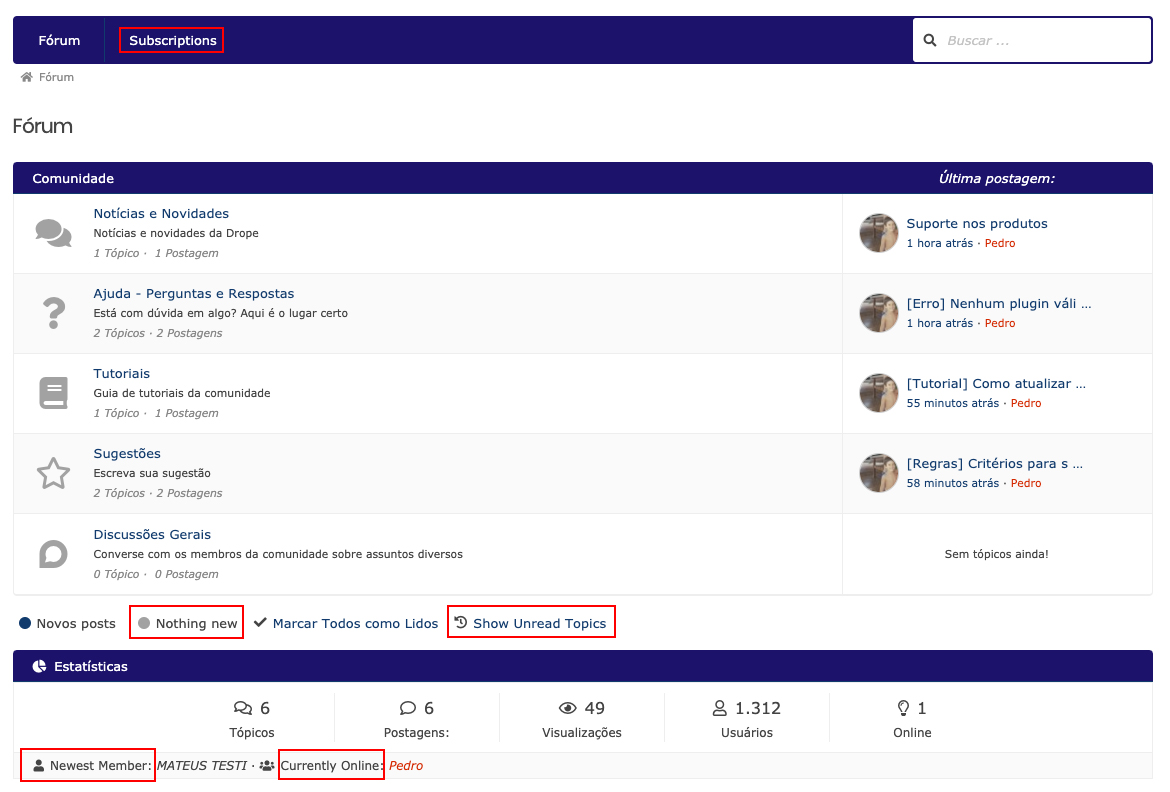
Task: Click the speech bubbles icon for Notícias e Novidades
Action: click(53, 233)
